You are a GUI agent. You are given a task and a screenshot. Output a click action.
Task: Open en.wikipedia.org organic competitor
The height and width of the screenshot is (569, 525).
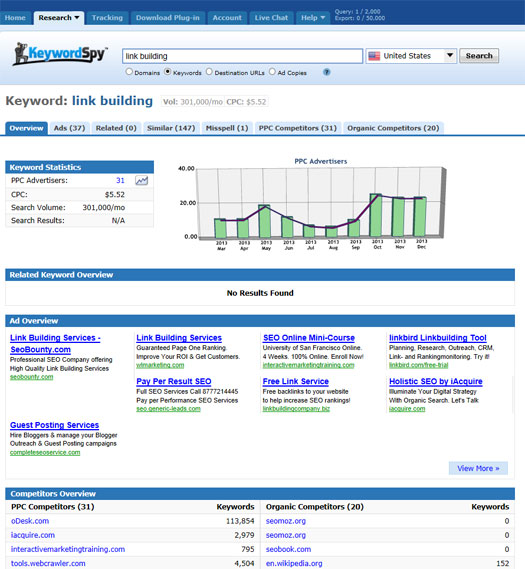pos(294,563)
